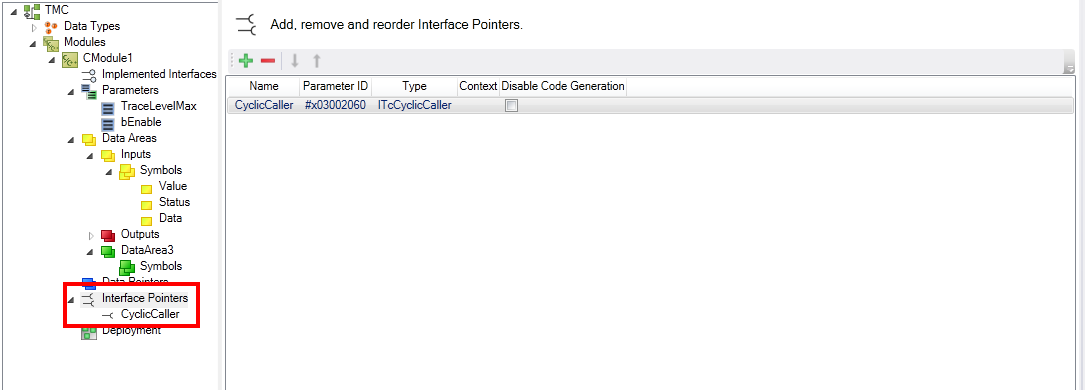The image size is (1085, 390).
Task: Collapse the DataArea3 node
Action: click(x=90, y=252)
